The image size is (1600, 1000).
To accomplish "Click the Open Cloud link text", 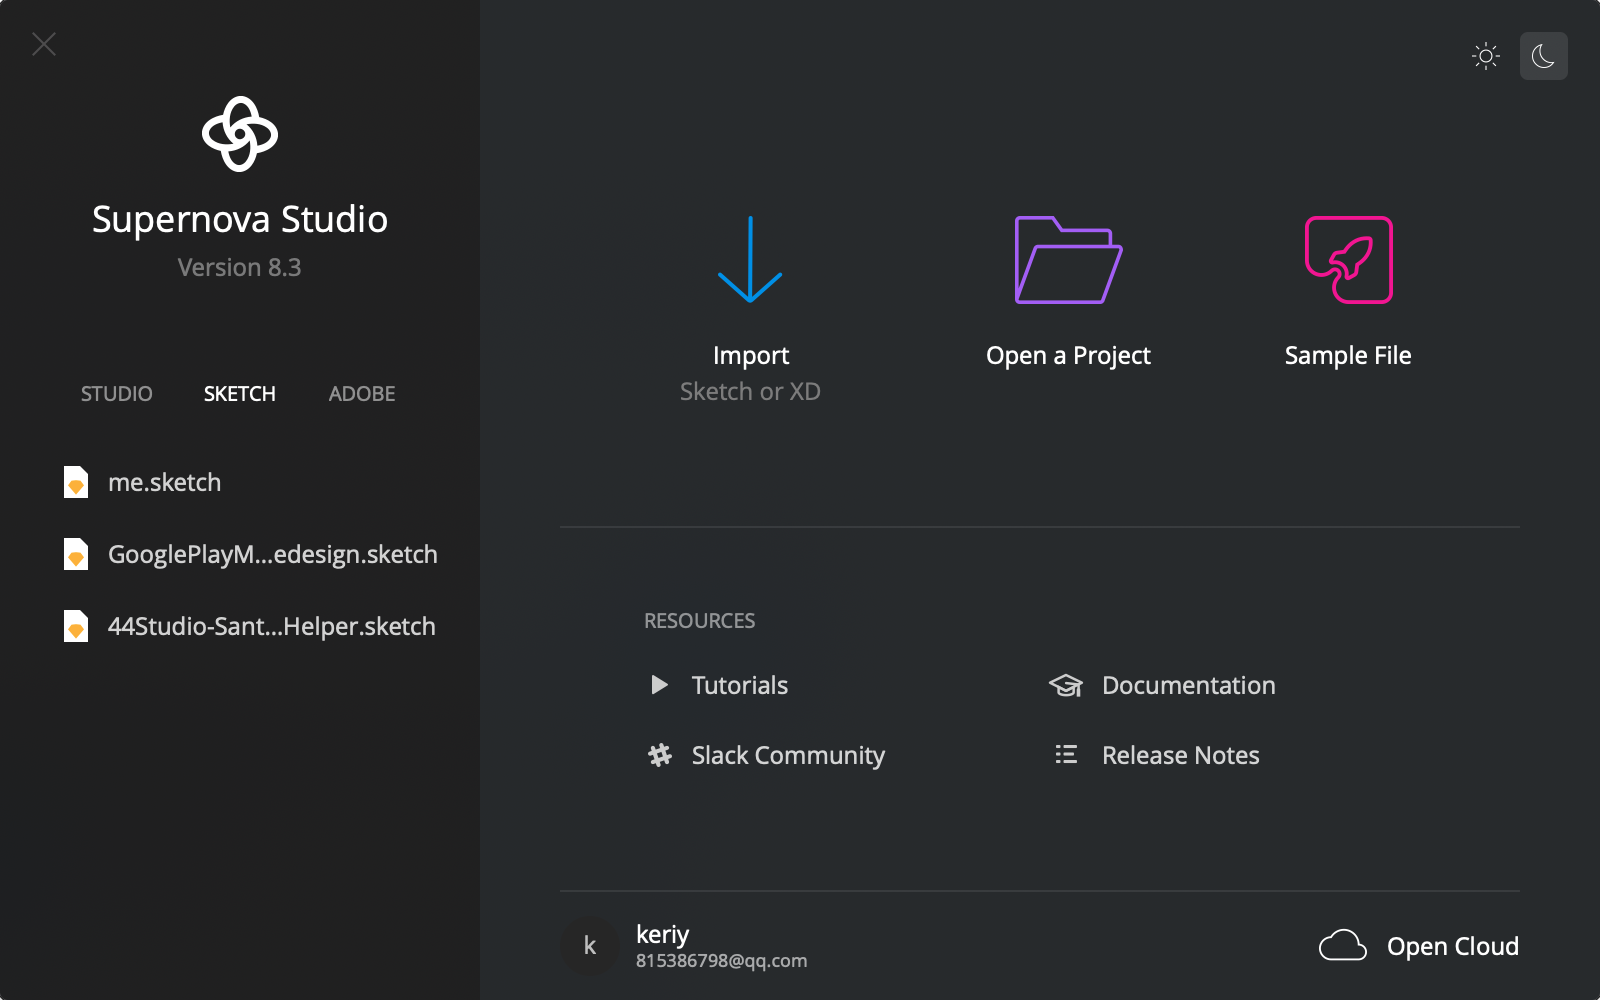I will tap(1452, 946).
